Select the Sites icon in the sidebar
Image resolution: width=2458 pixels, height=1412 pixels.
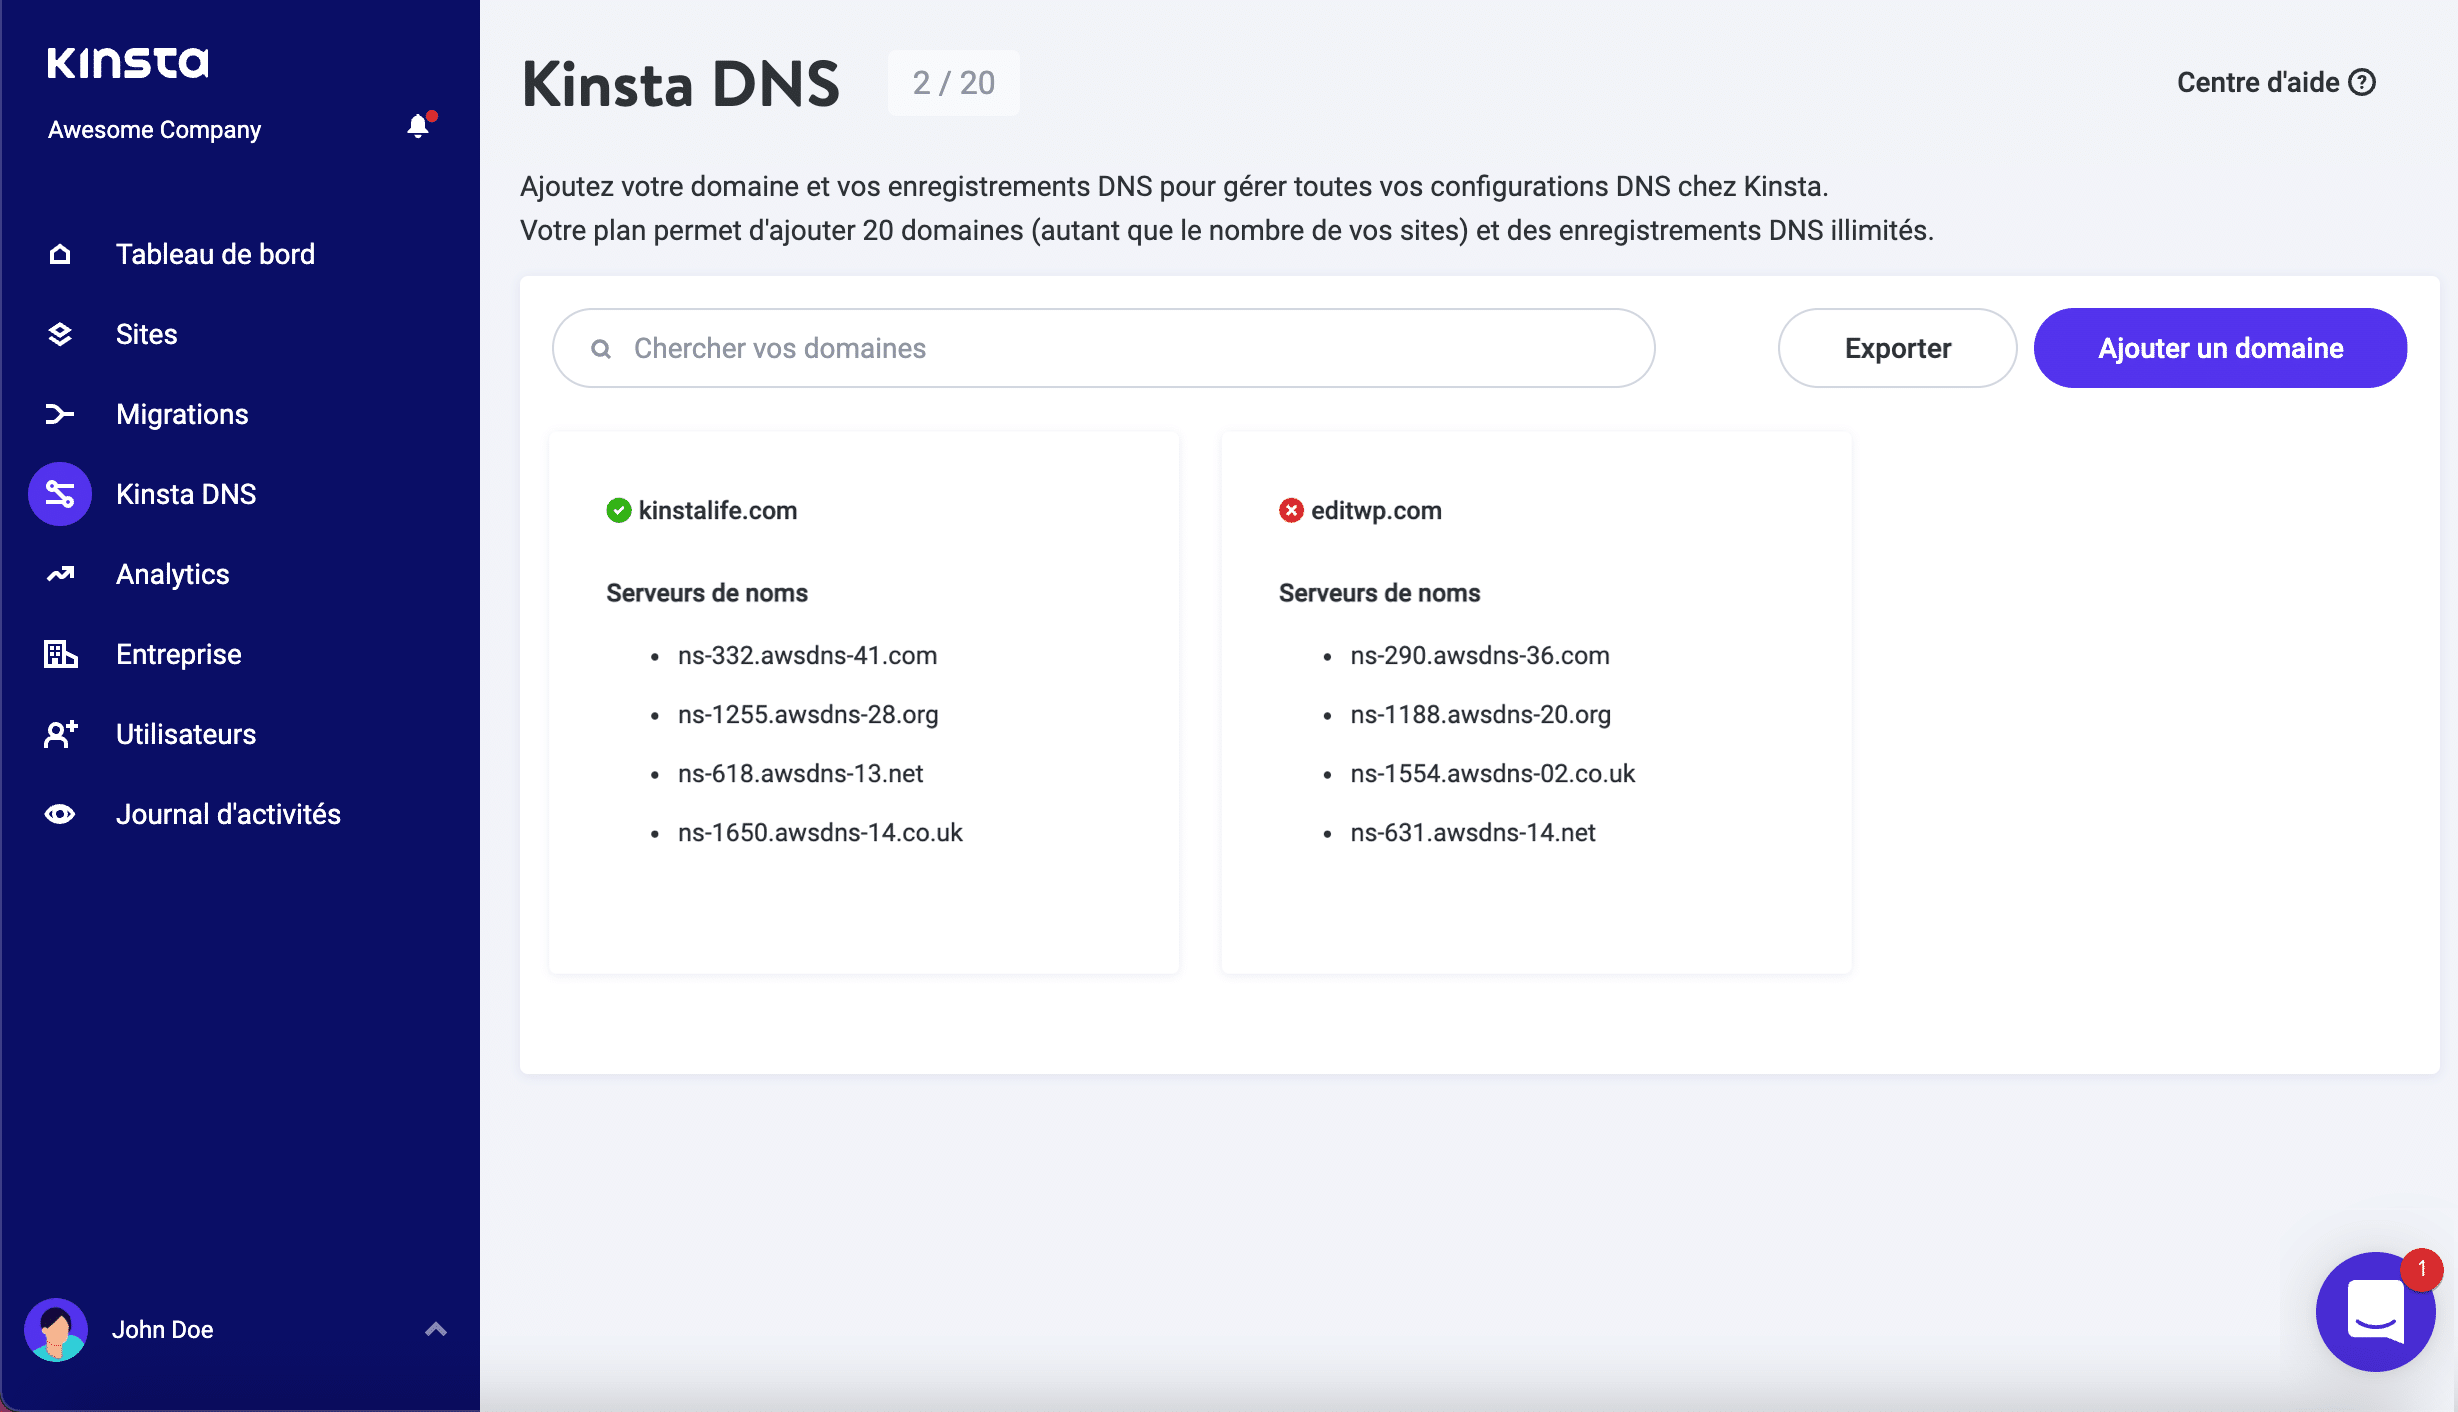[60, 333]
